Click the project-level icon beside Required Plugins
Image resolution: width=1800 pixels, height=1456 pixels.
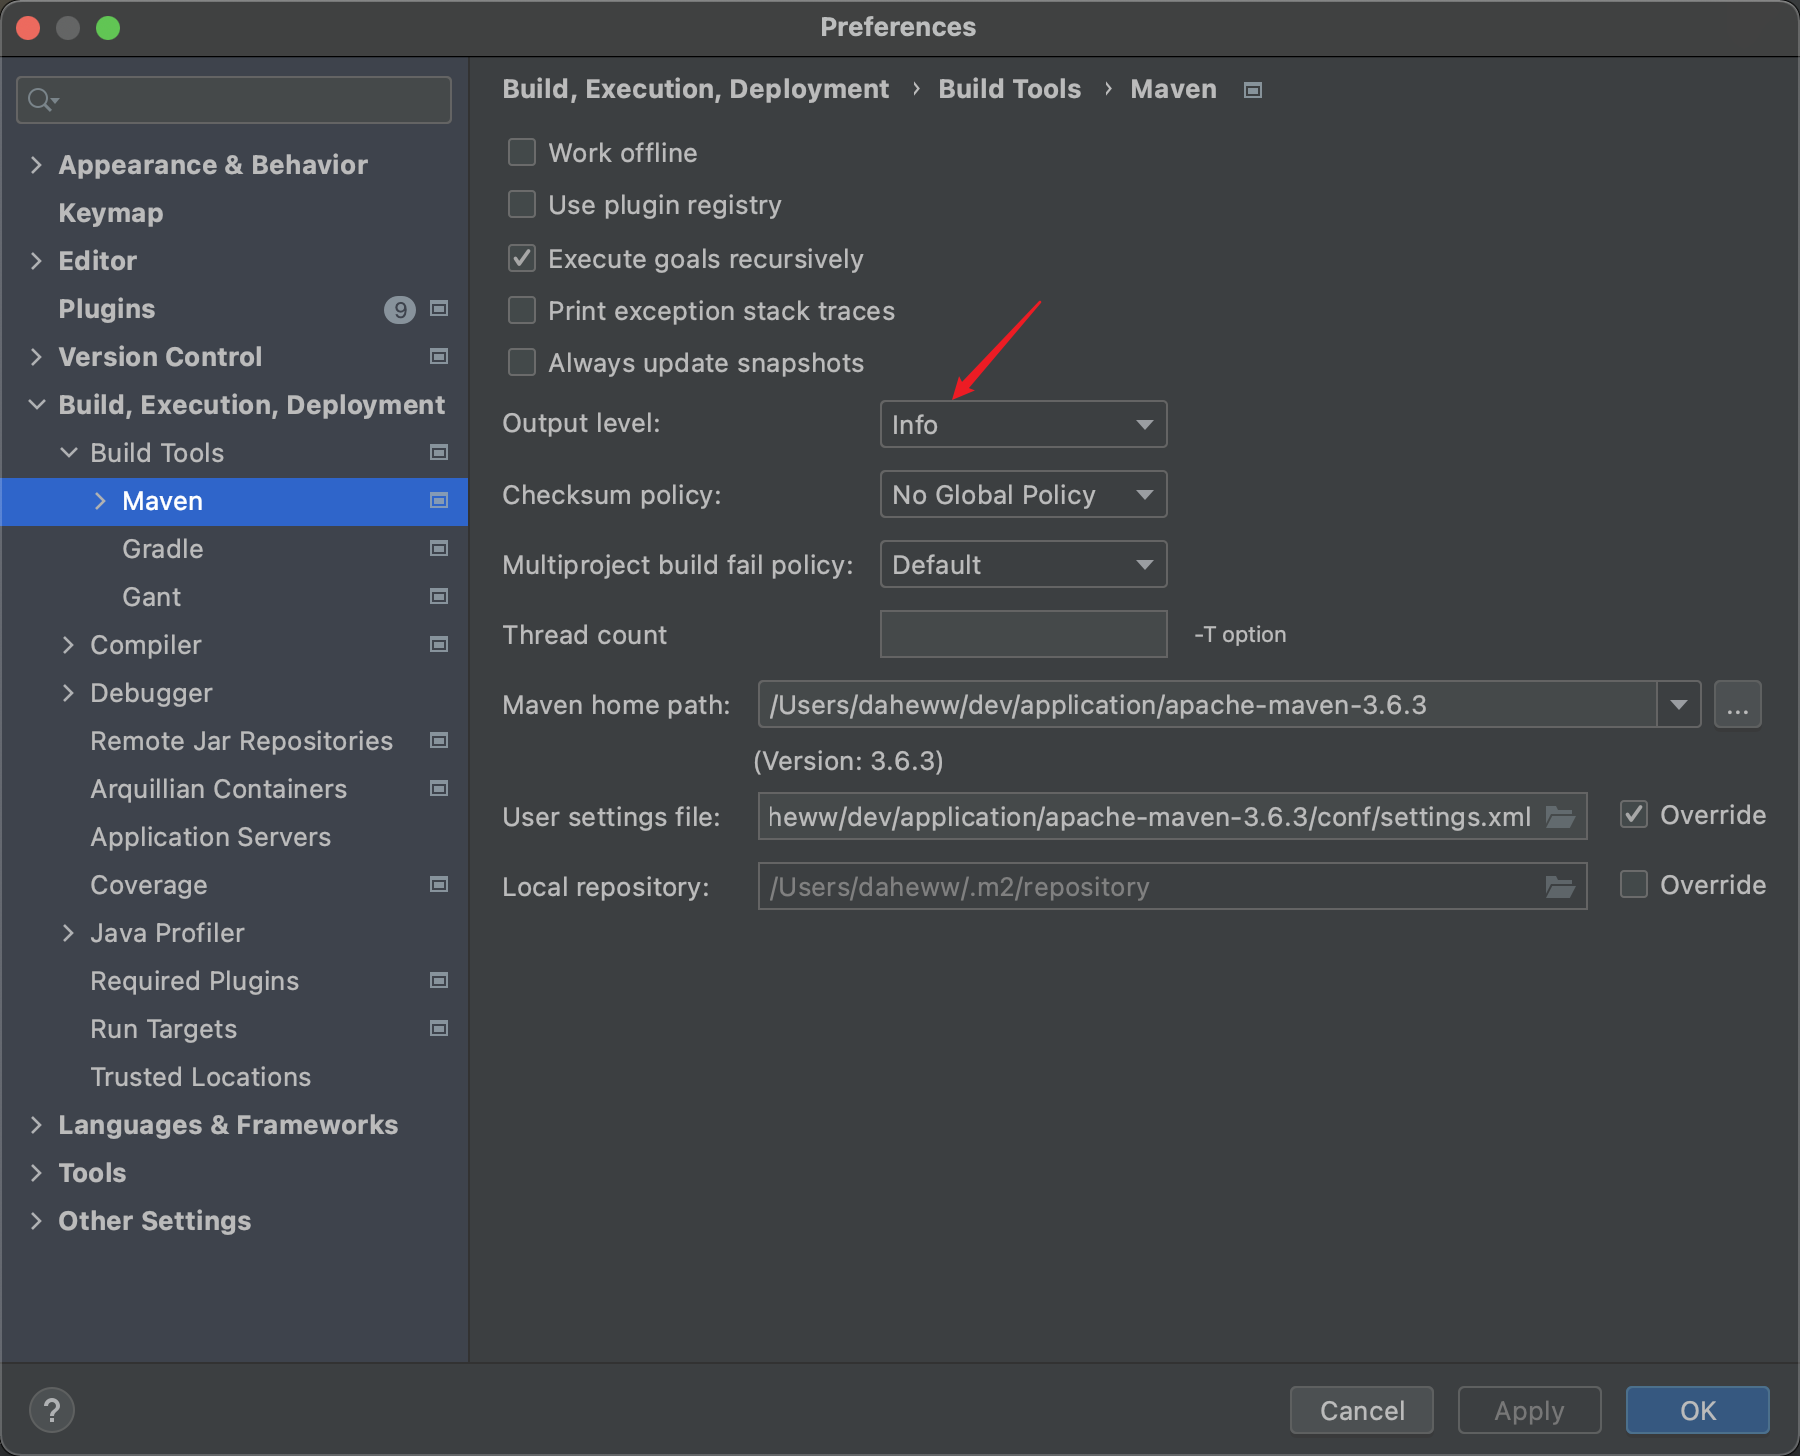tap(438, 981)
